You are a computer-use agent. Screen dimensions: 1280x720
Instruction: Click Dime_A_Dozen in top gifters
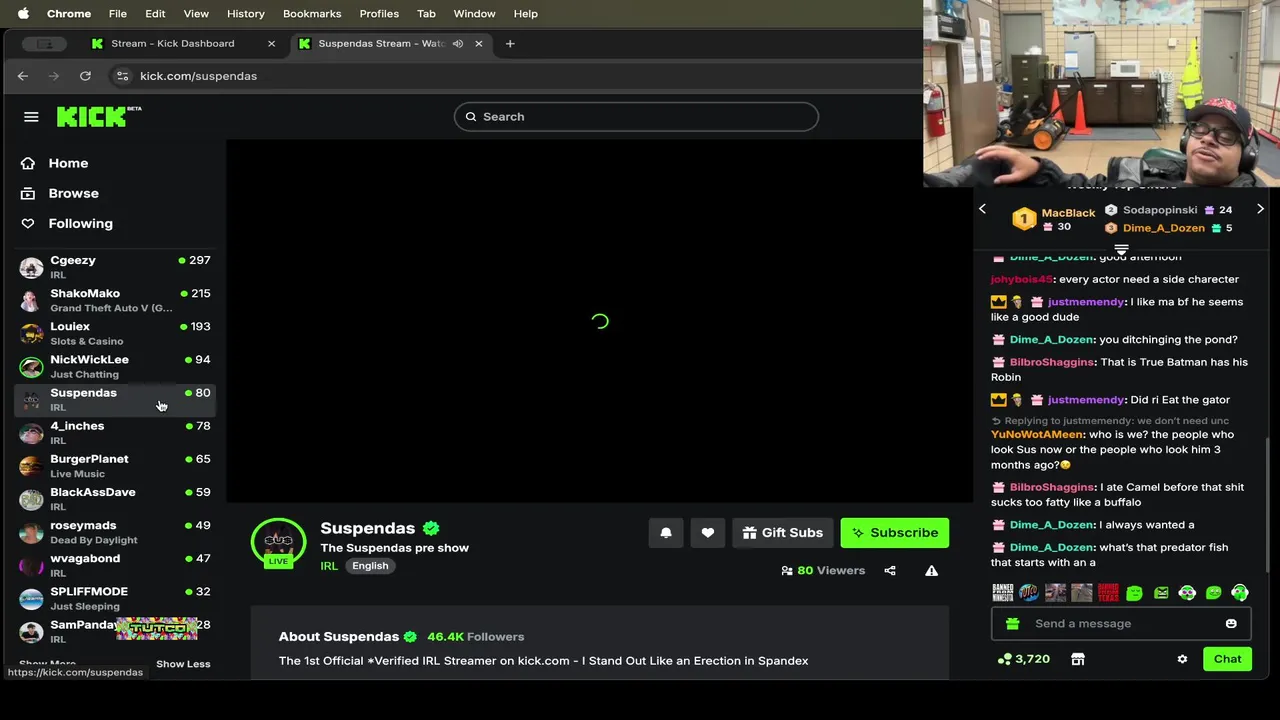click(x=1164, y=228)
